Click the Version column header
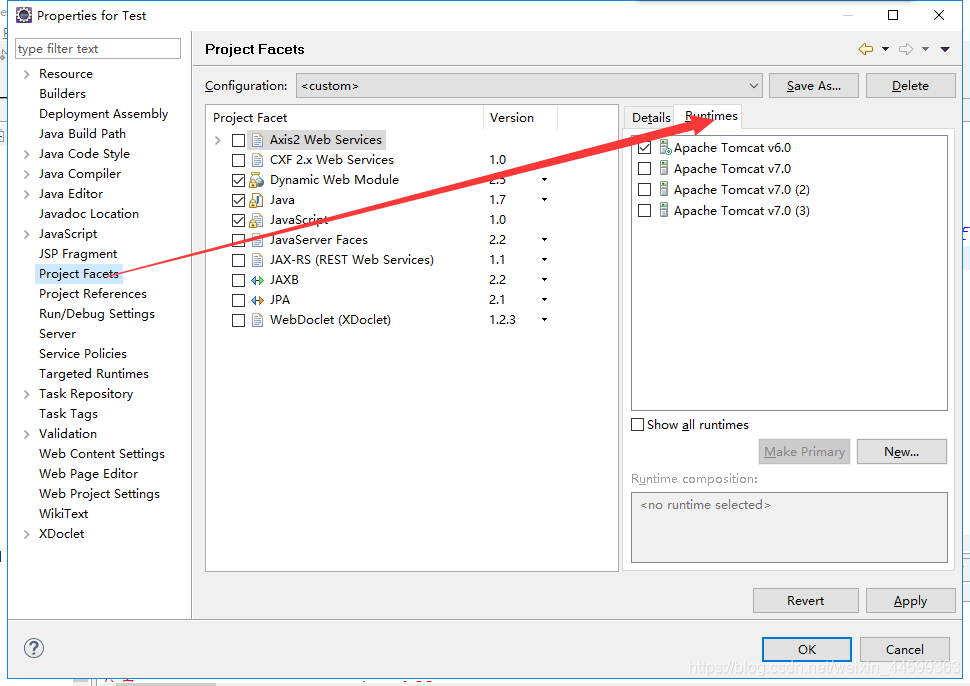The height and width of the screenshot is (686, 970). coord(520,118)
